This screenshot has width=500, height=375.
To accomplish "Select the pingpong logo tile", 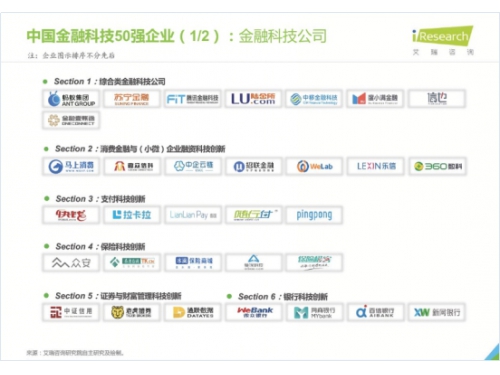I will (314, 215).
